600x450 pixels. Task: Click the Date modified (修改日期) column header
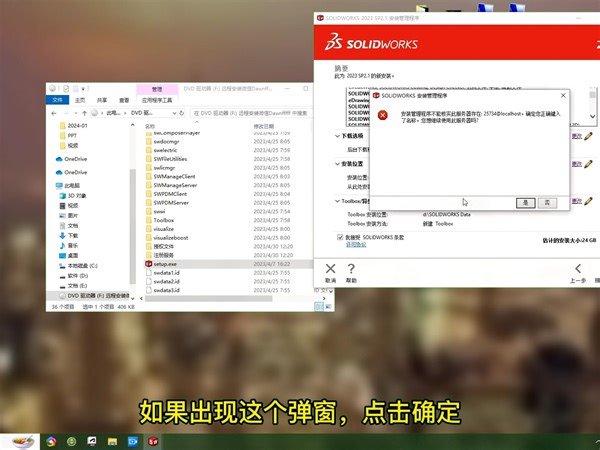tap(264, 126)
